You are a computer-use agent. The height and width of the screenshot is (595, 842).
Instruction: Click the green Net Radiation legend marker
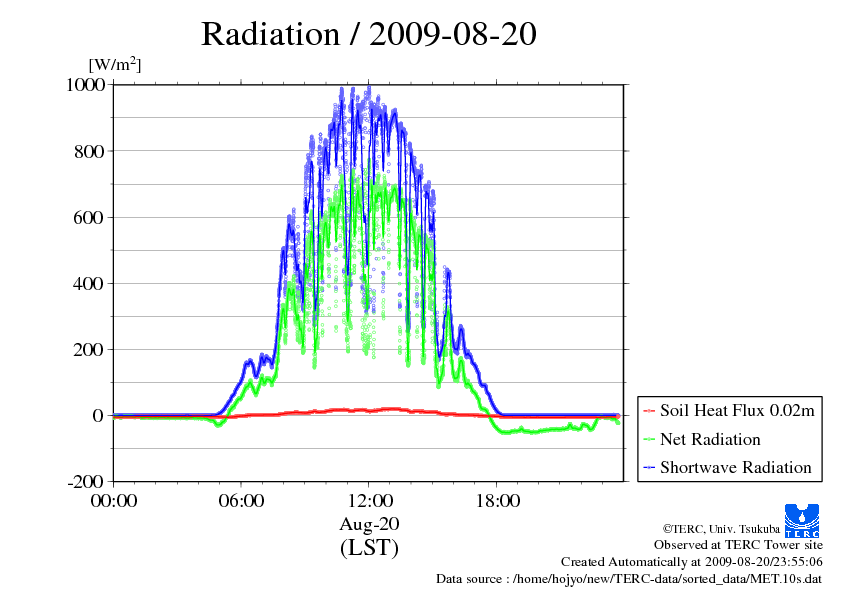[x=649, y=440]
